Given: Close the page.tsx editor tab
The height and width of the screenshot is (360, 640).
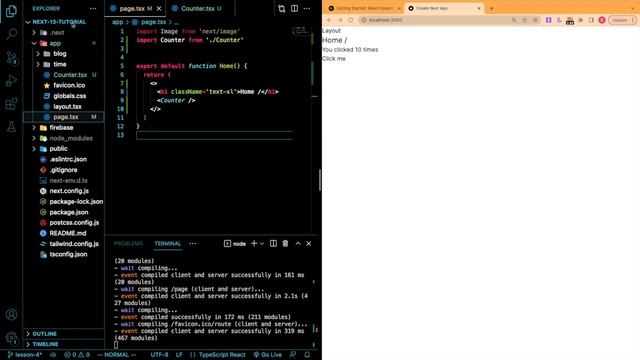Looking at the screenshot, I should tap(159, 9).
